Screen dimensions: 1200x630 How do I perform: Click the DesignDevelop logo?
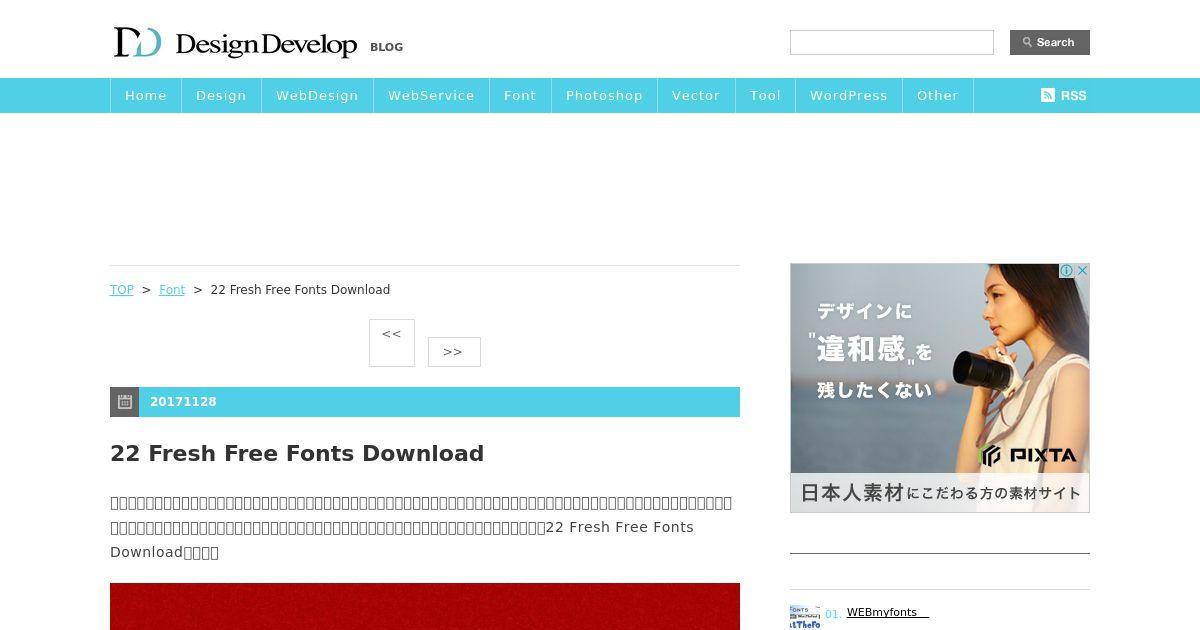pos(235,43)
